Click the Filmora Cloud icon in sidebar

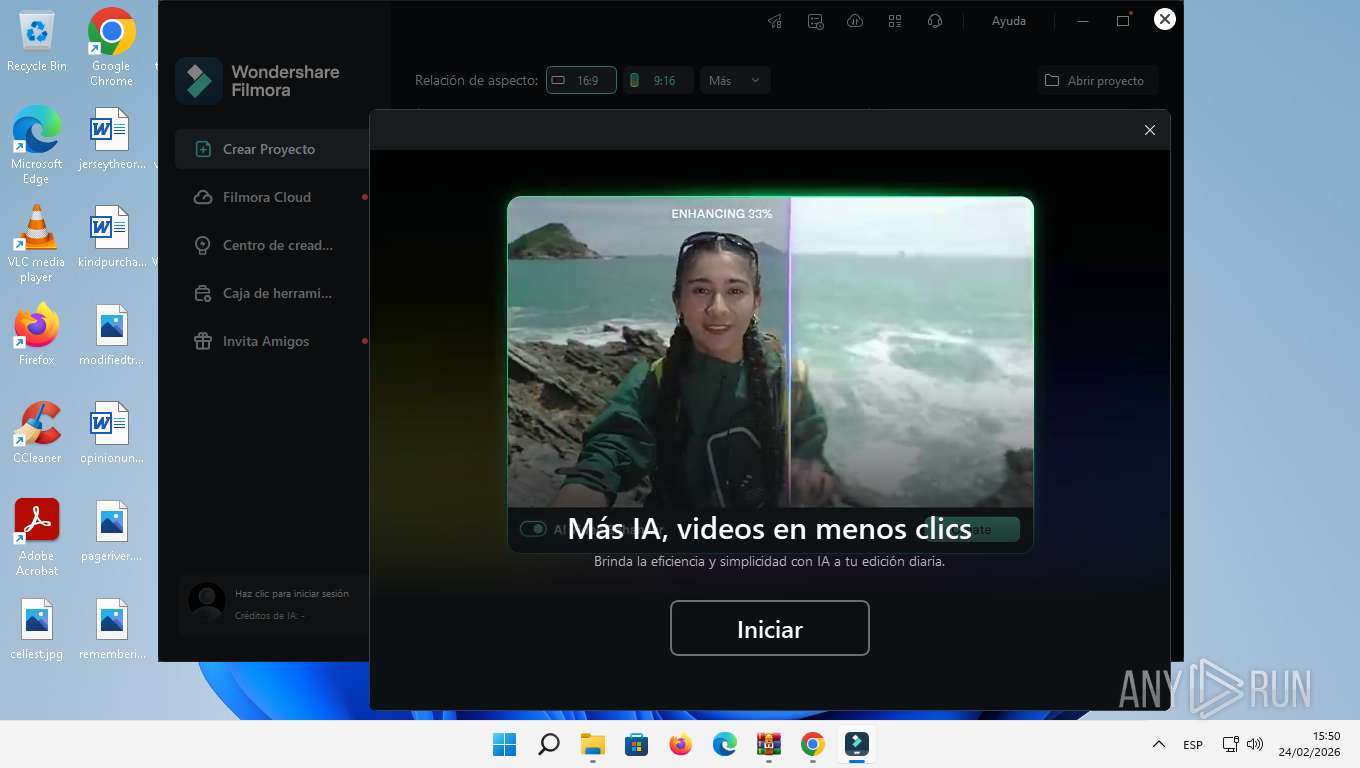(x=203, y=197)
